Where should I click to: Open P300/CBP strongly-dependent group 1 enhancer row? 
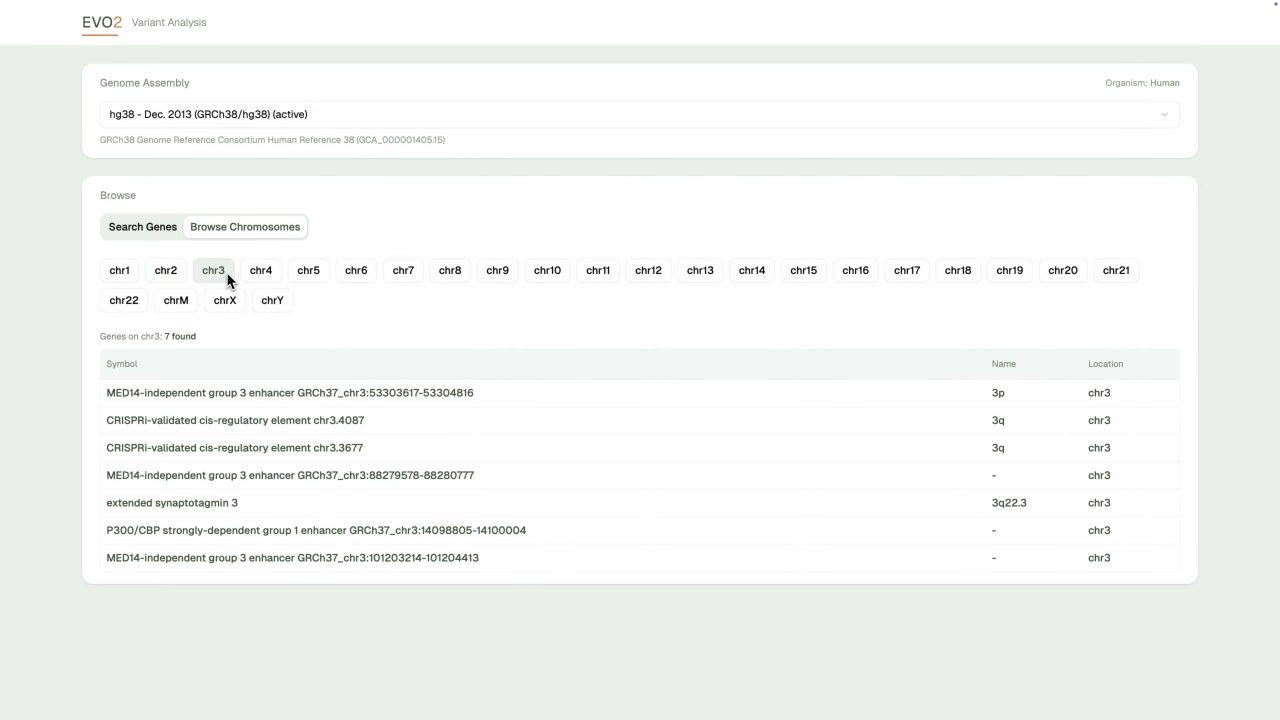(640, 530)
